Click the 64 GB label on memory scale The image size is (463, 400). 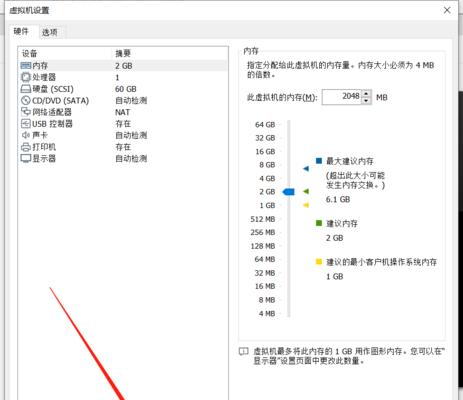tap(265, 125)
